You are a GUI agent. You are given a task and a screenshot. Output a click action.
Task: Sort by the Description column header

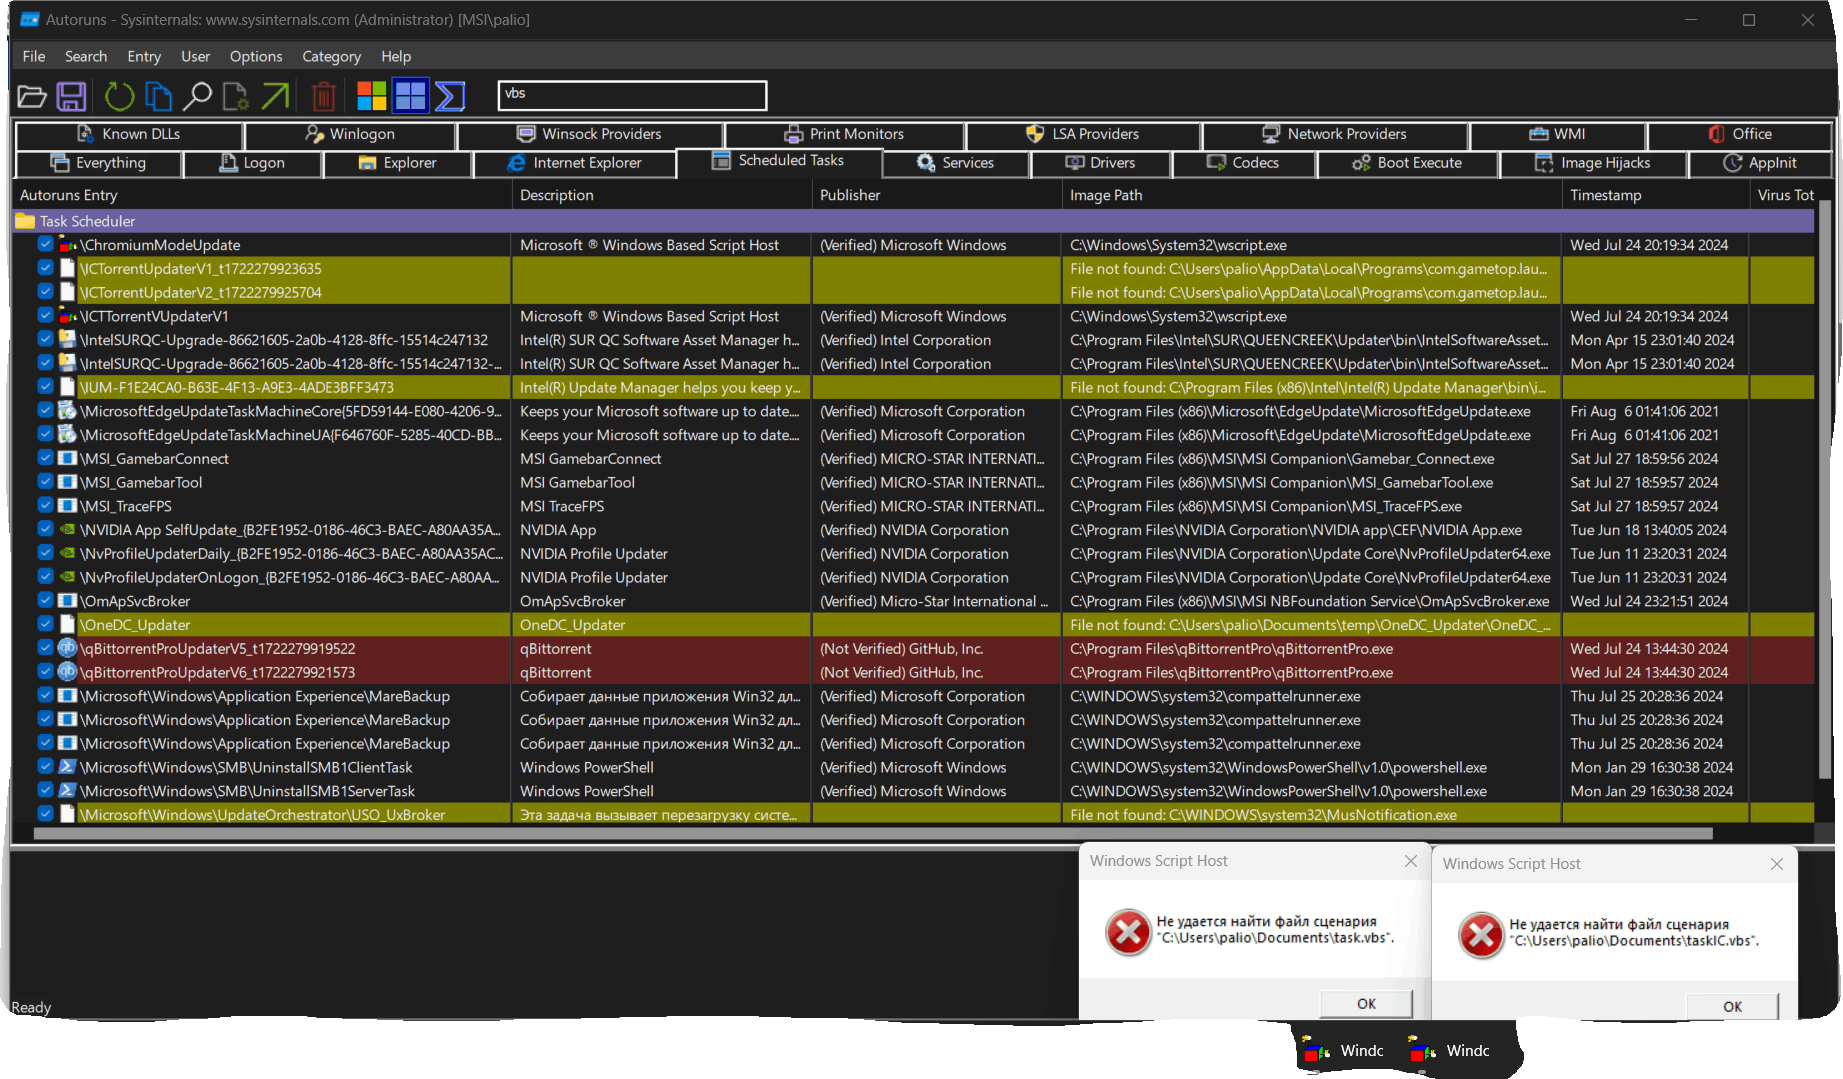point(662,195)
